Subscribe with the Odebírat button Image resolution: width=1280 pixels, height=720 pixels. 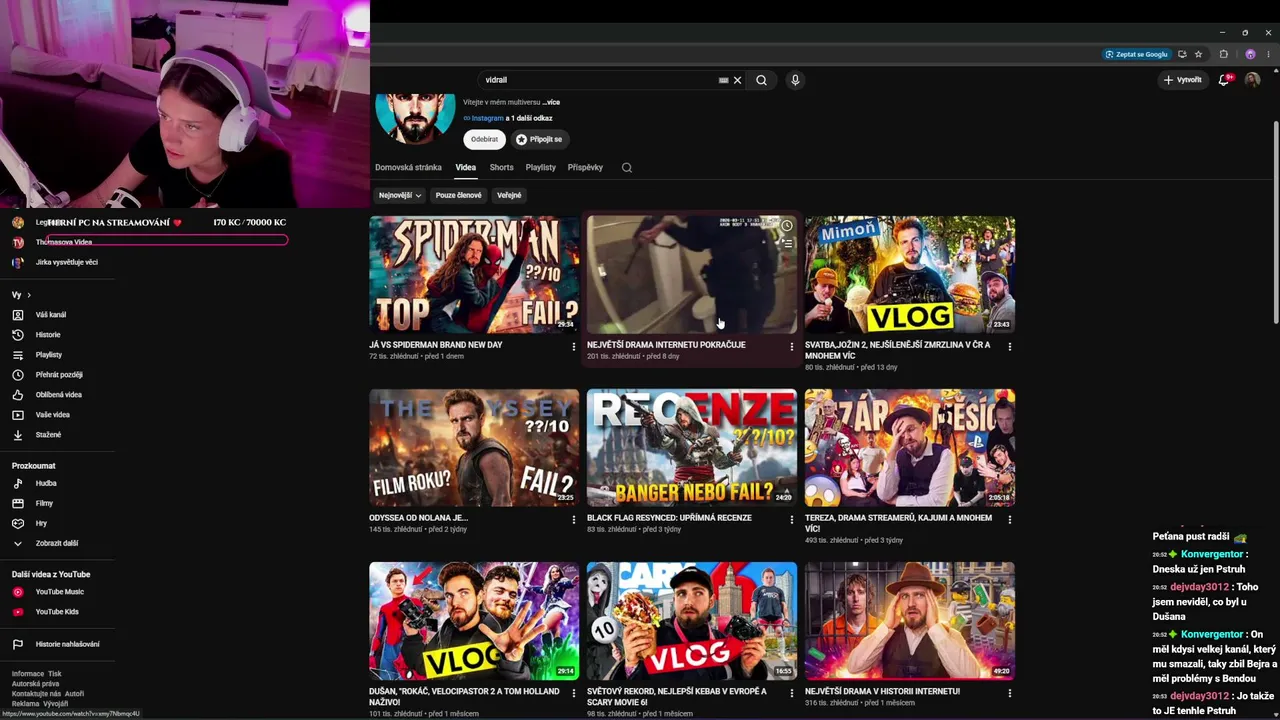tap(485, 140)
